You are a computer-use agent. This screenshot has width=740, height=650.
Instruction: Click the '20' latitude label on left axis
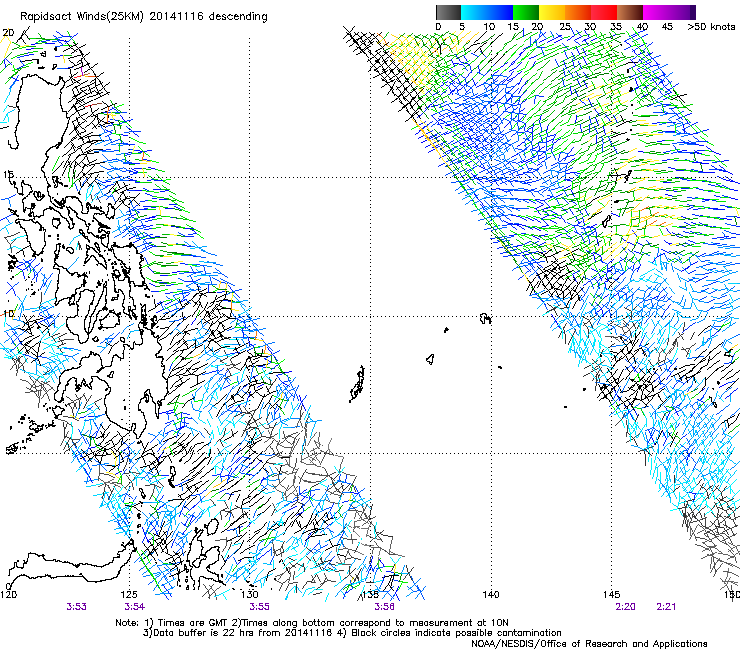coord(8,33)
